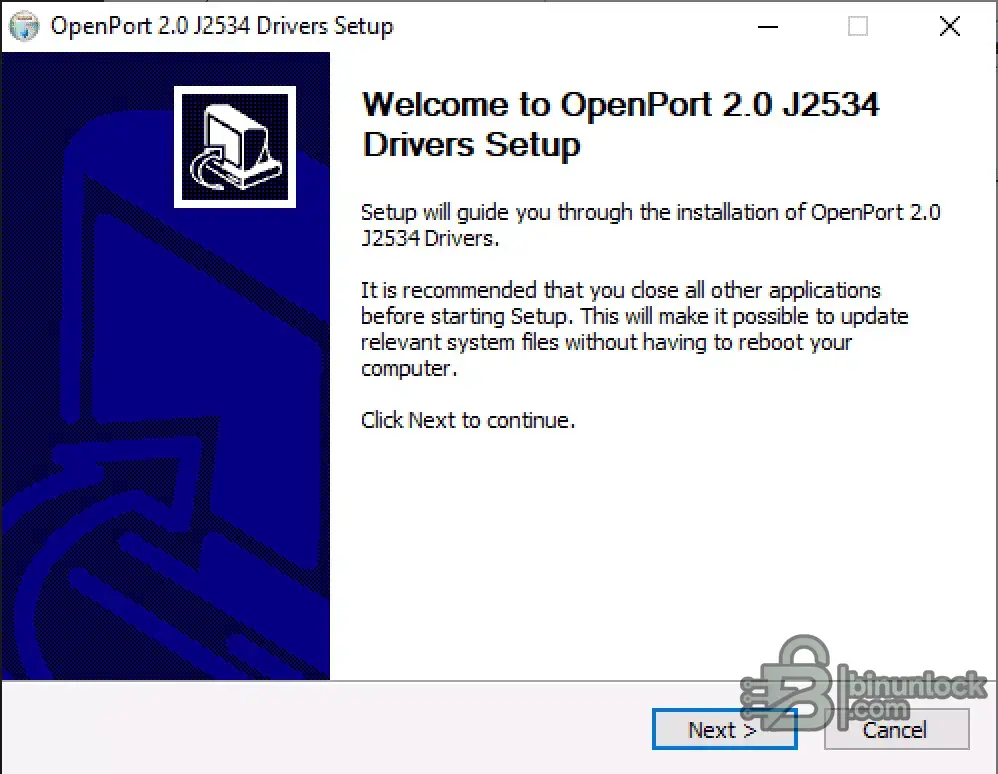Viewport: 998px width, 774px height.
Task: Click the Next button to continue
Action: click(x=724, y=729)
